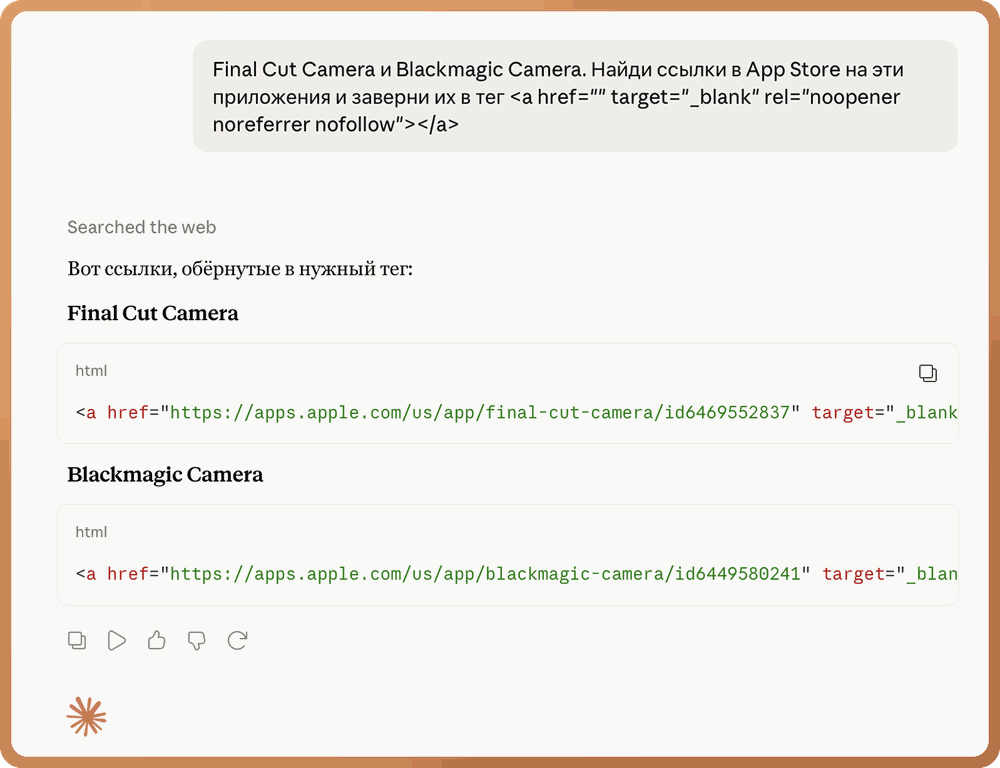Click html label in Blackmagic Camera block

point(91,532)
